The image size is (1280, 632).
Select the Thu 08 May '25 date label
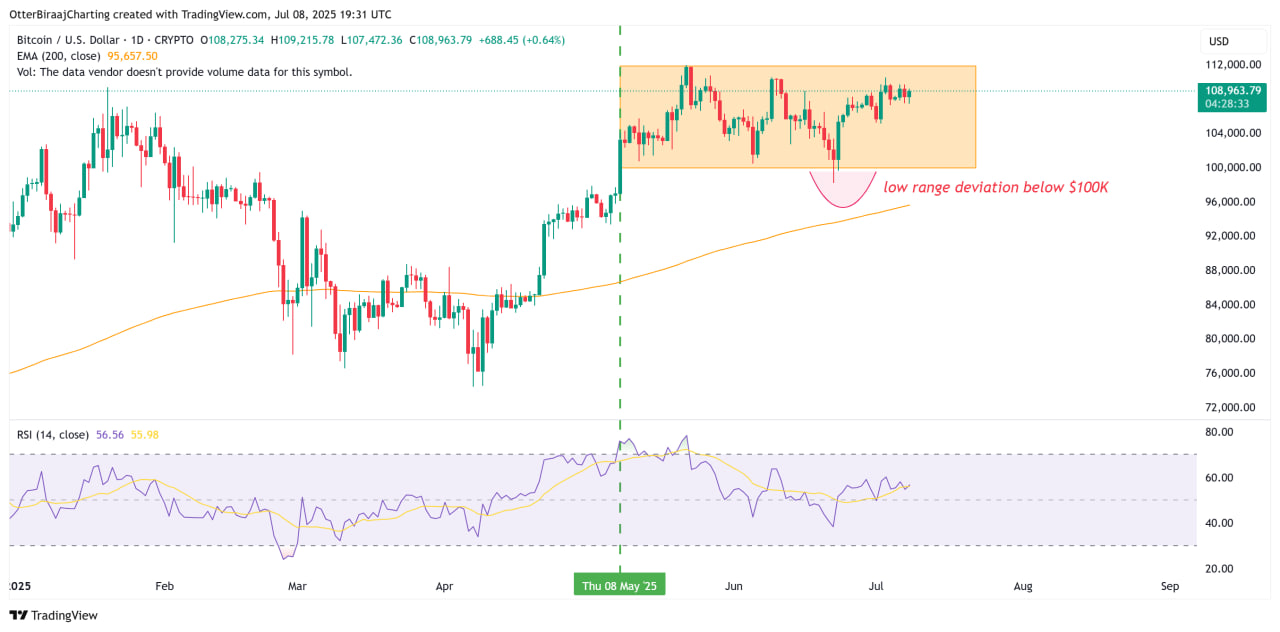tap(619, 585)
